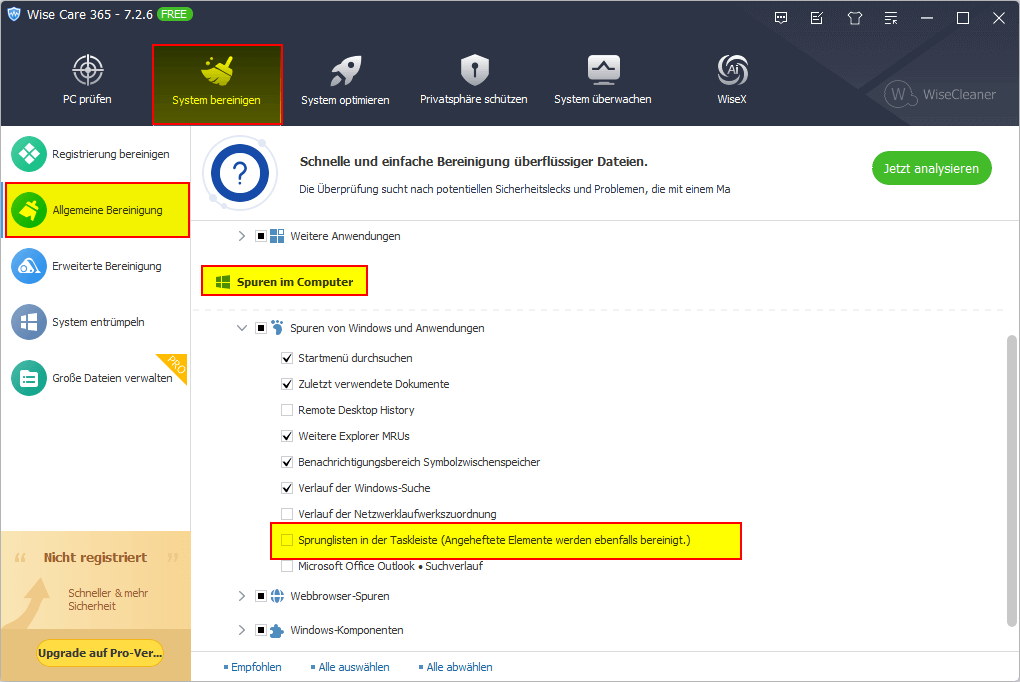This screenshot has height=682, width=1020.
Task: Enable Remote Desktop History checkbox
Action: [287, 410]
